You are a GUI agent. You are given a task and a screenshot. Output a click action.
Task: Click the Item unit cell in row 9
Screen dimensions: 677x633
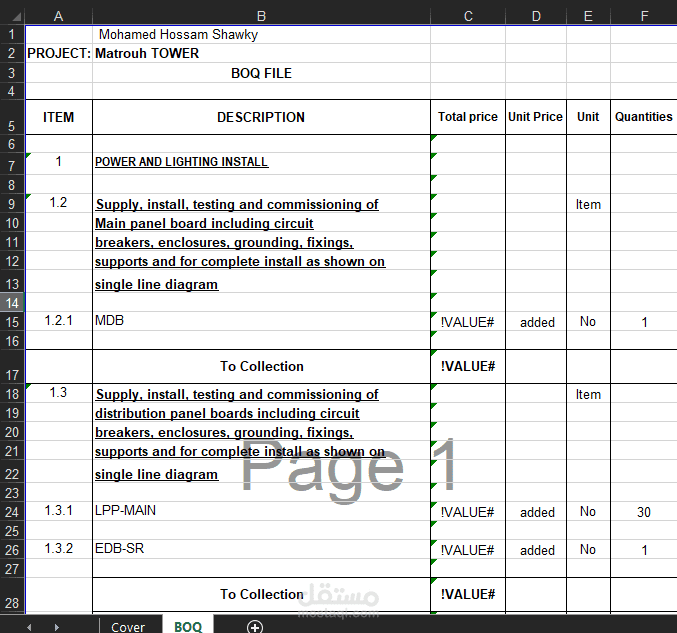(588, 204)
